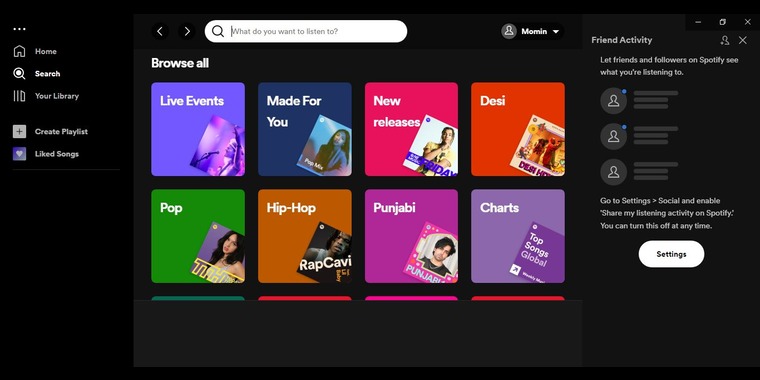Screen dimensions: 760x380
Task: Go back with the left arrow
Action: click(x=160, y=32)
